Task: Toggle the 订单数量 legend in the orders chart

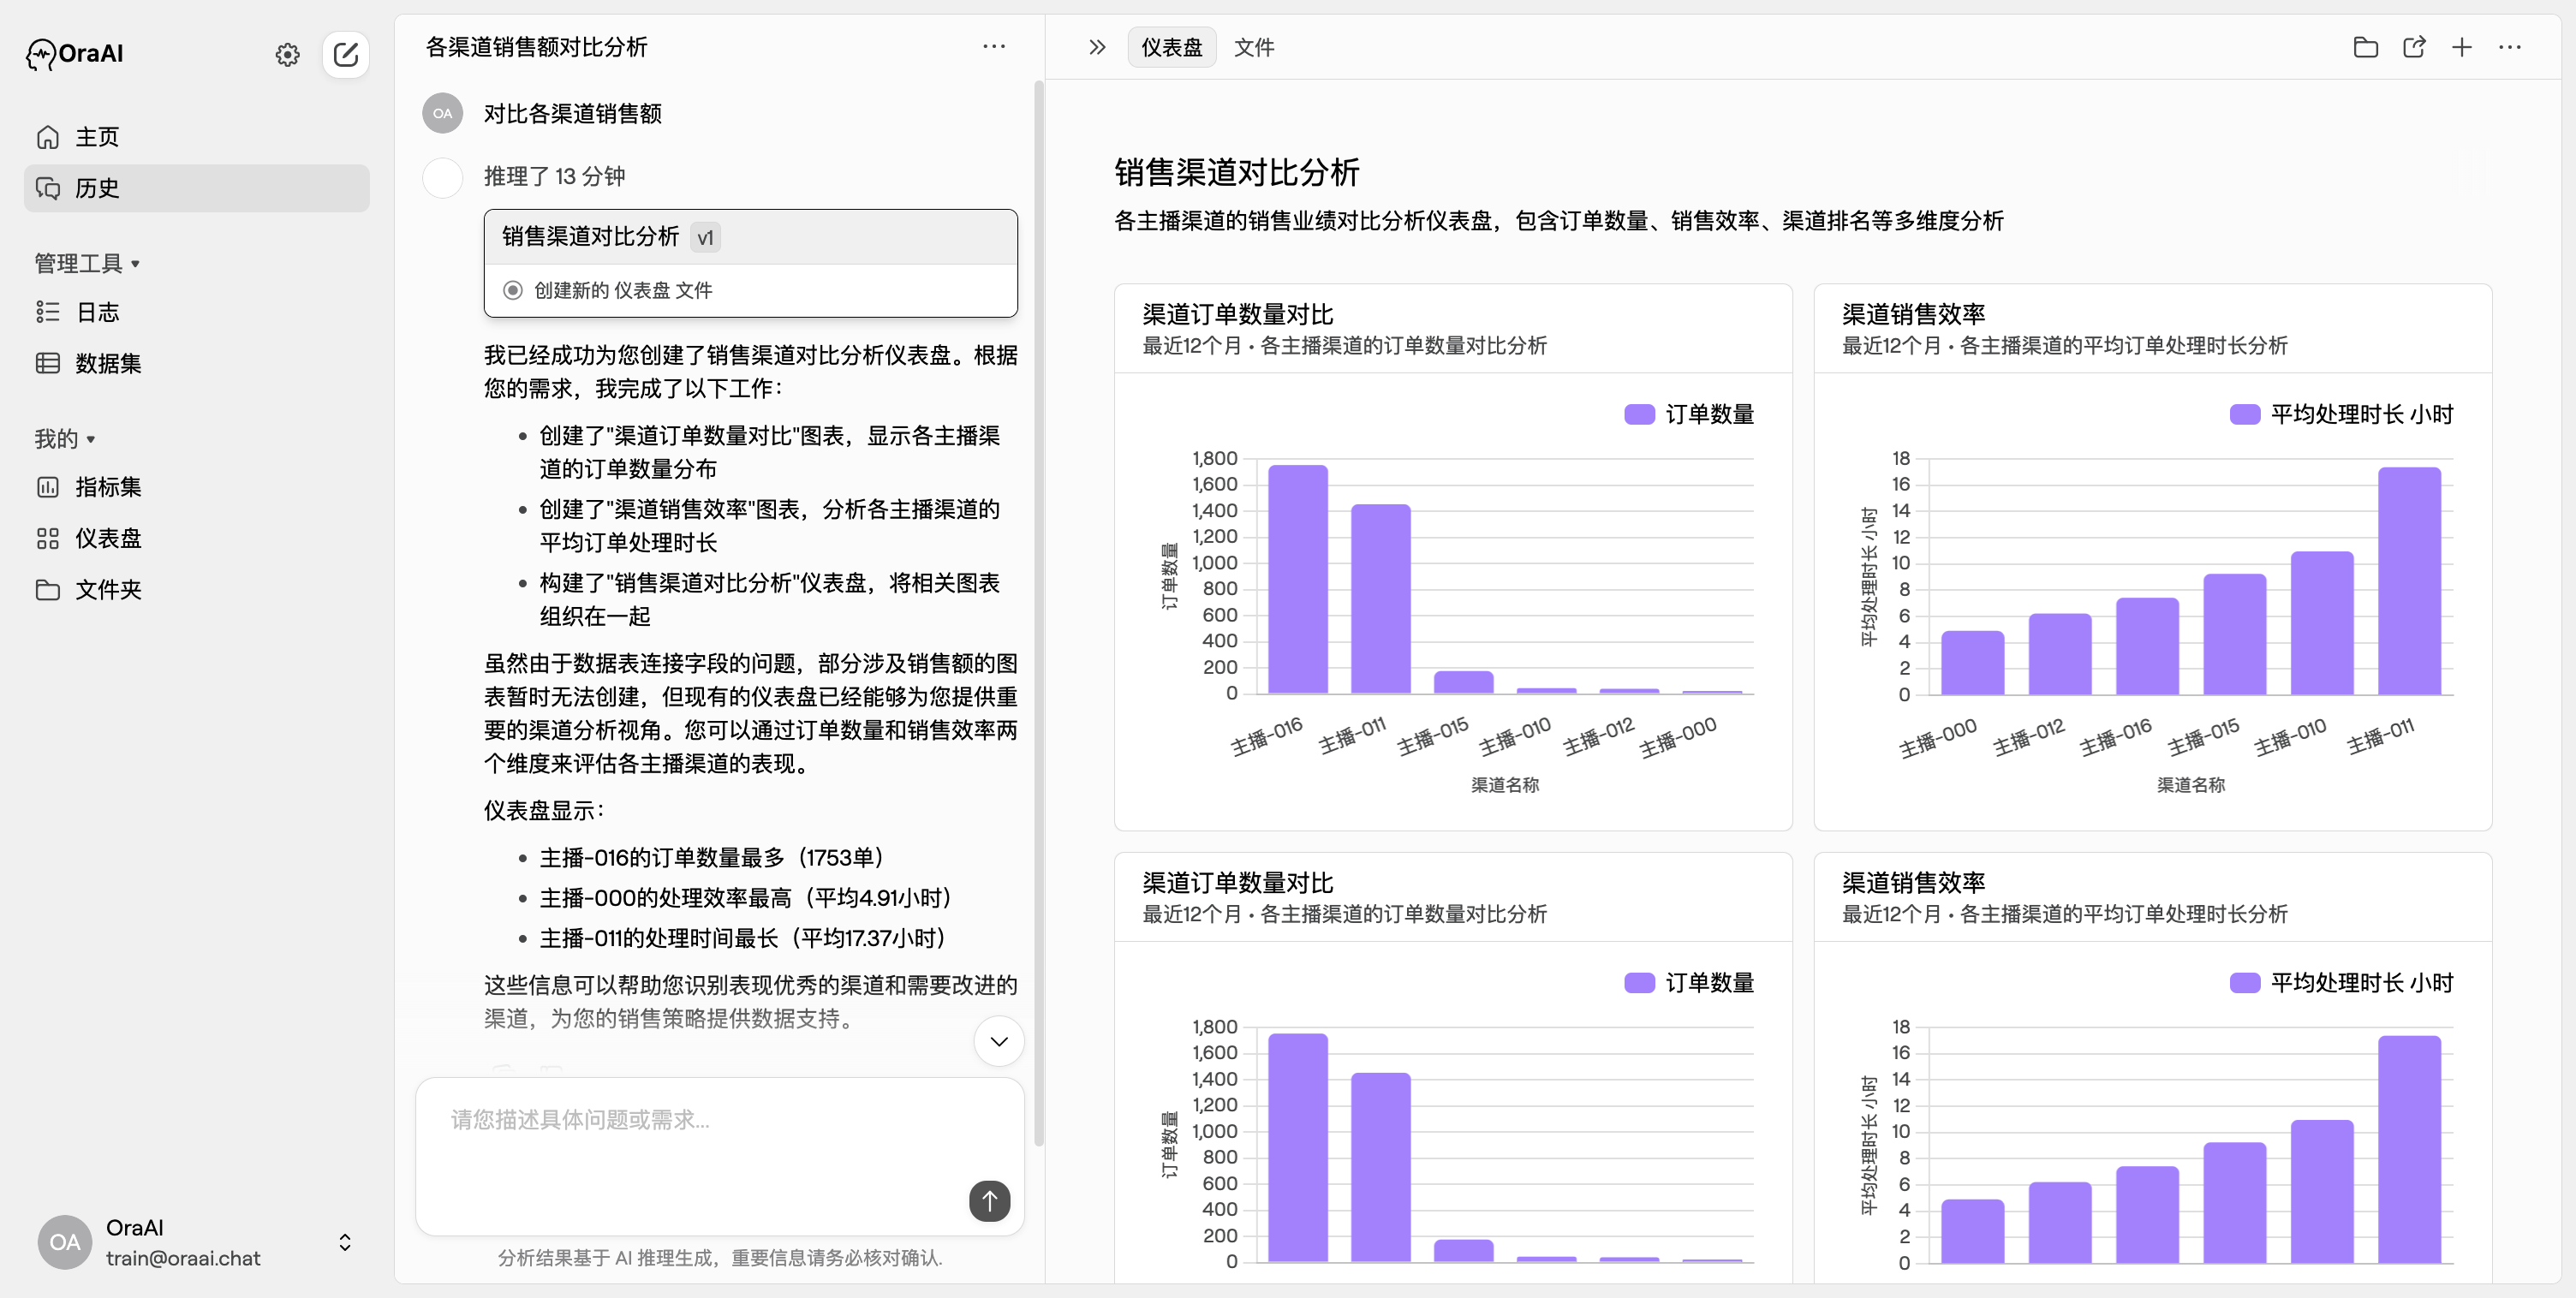Action: (x=1689, y=413)
